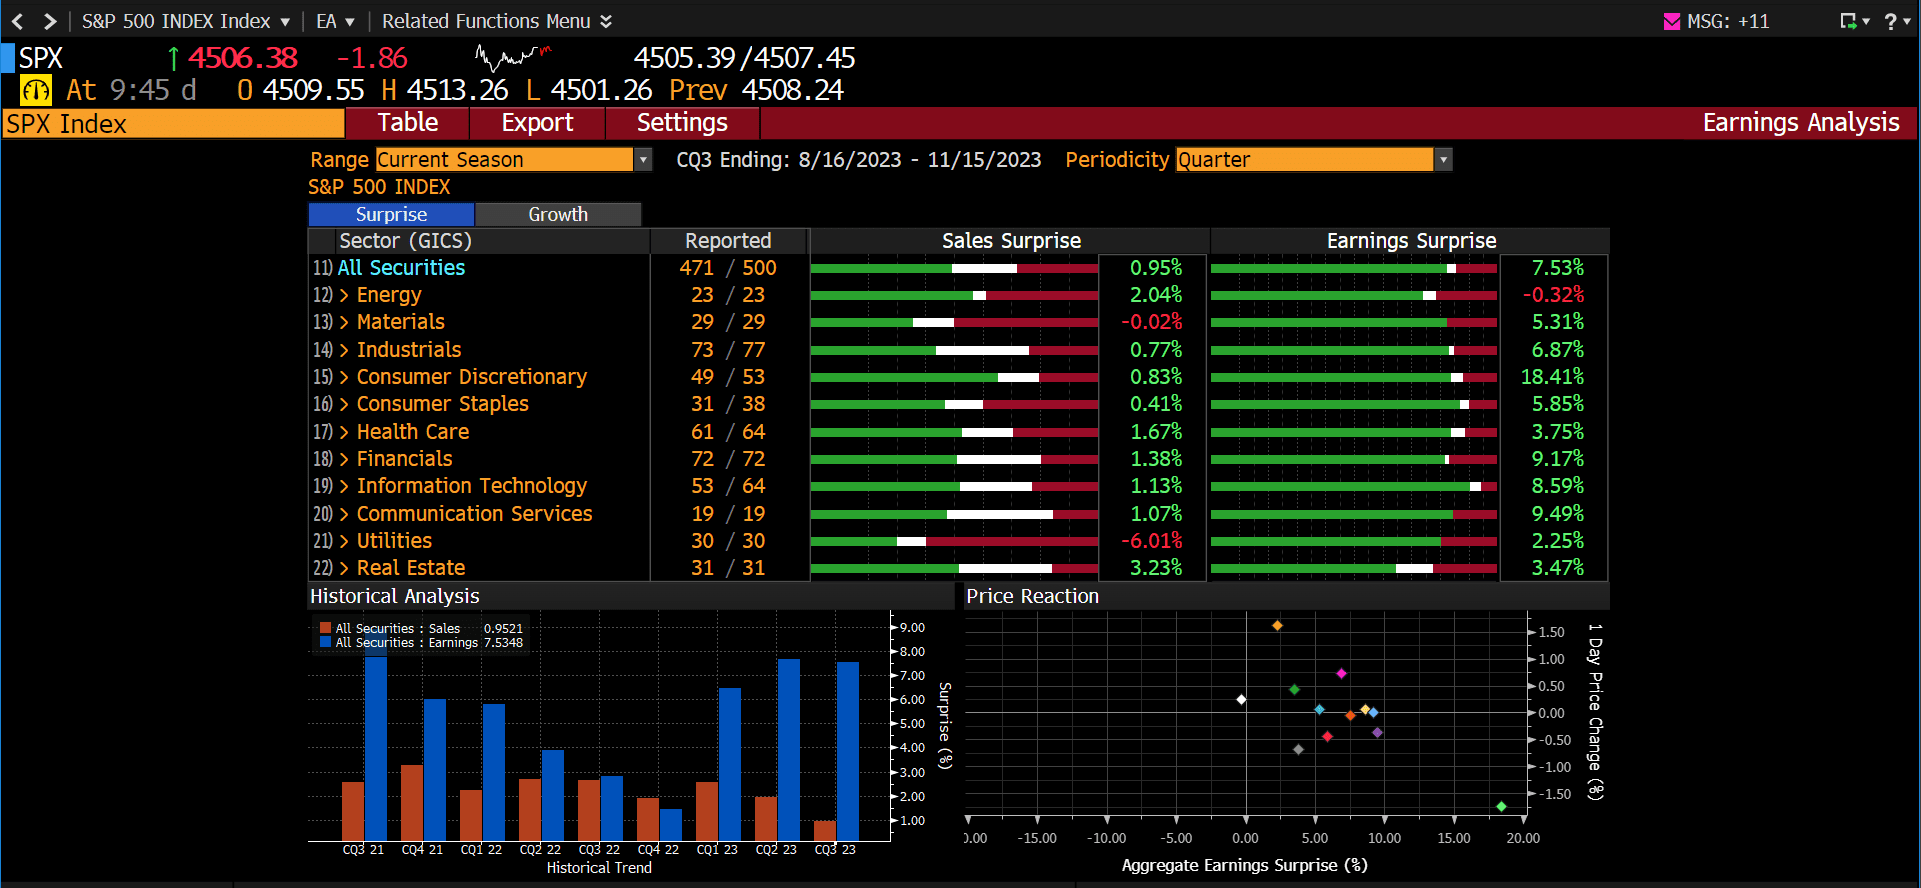Open the Export menu
1921x888 pixels.
click(537, 123)
